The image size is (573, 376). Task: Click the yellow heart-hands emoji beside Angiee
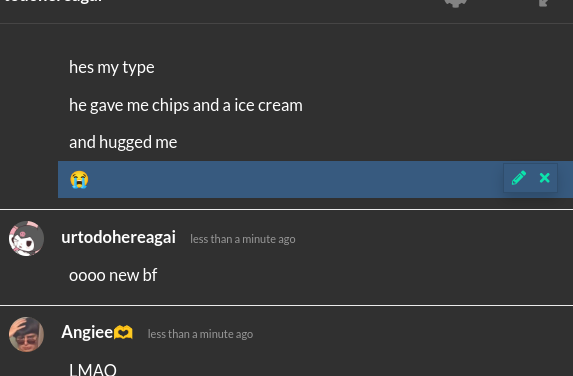123,333
